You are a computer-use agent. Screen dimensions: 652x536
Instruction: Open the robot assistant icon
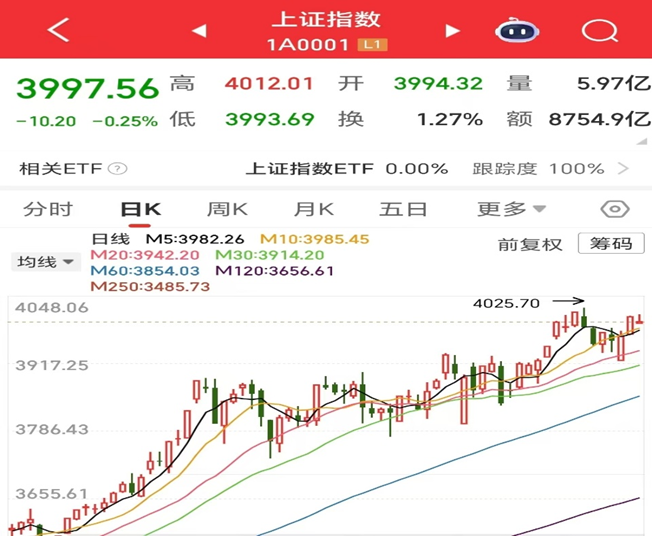tap(517, 30)
